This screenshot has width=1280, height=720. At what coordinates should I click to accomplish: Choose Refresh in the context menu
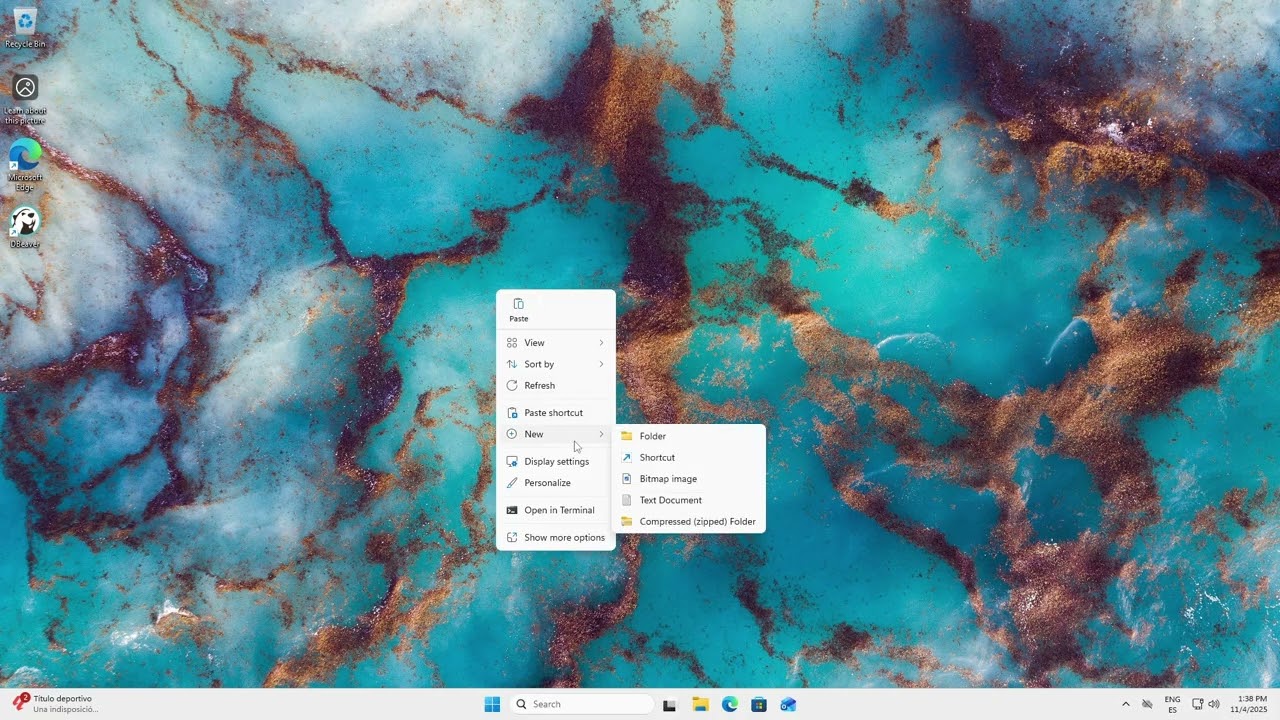click(x=556, y=385)
